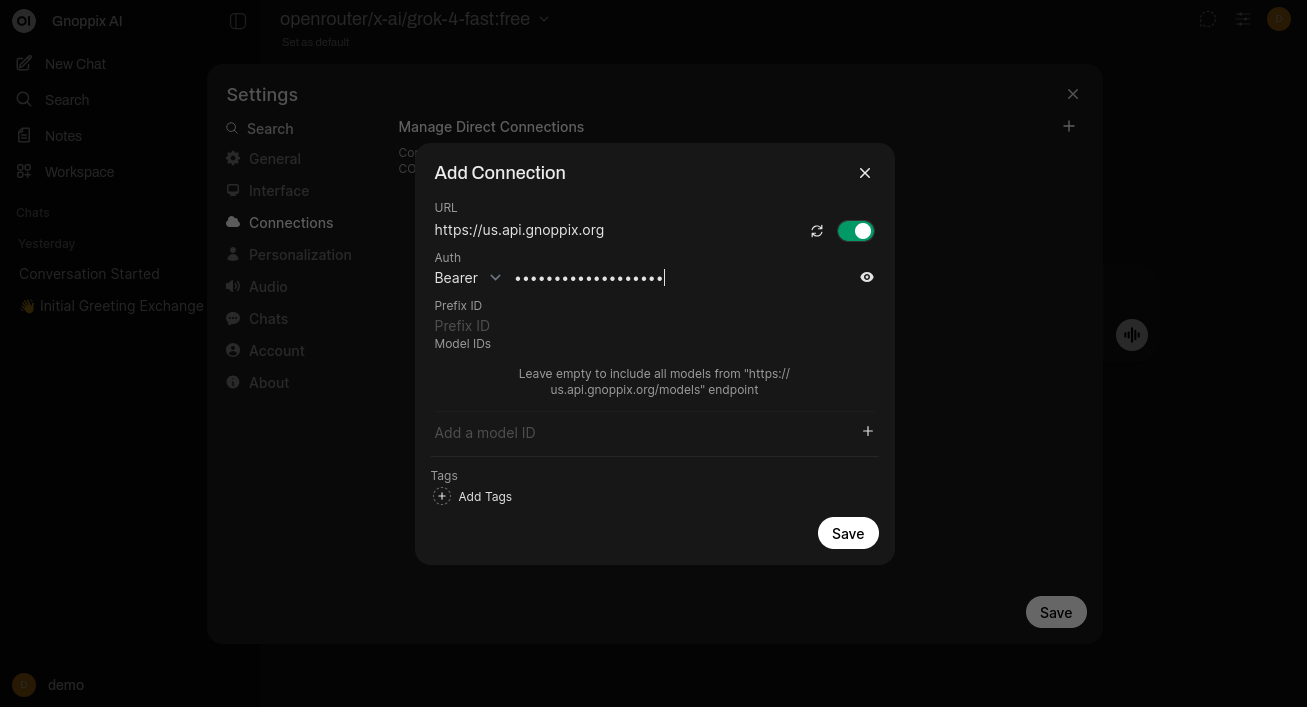Expand the model selector chevron

tap(544, 19)
